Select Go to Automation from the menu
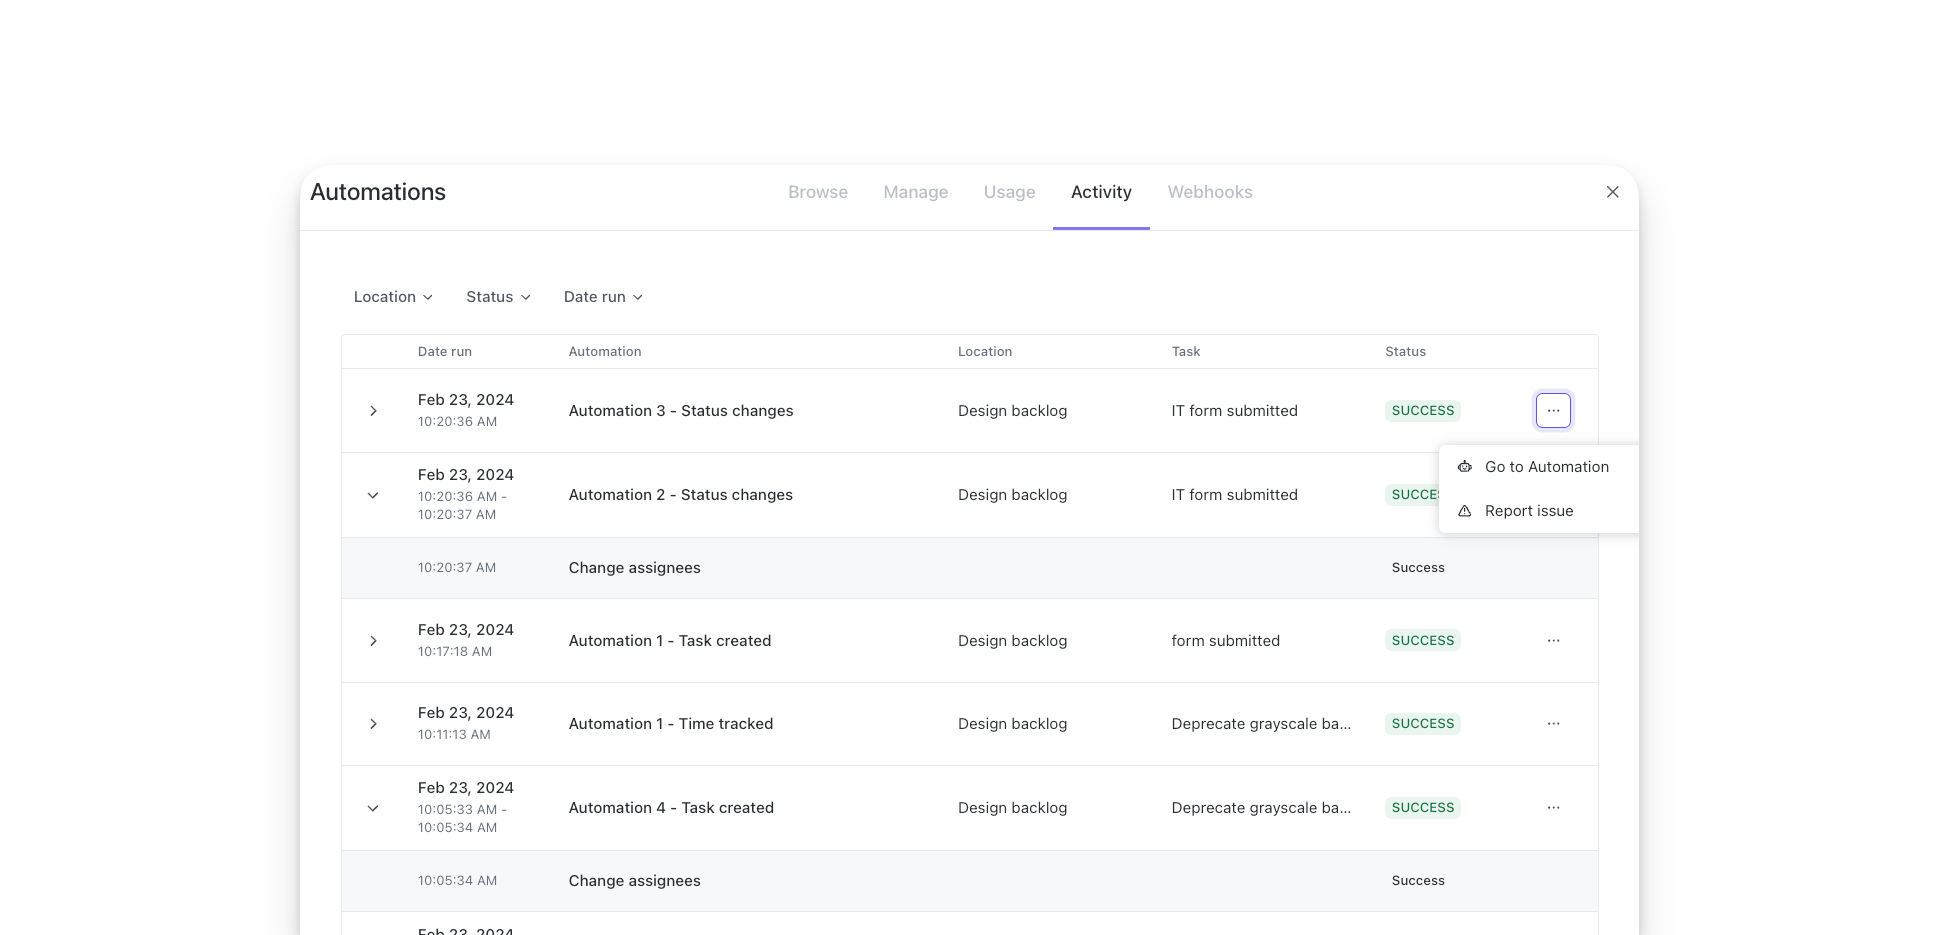This screenshot has height=935, width=1939. 1547,466
